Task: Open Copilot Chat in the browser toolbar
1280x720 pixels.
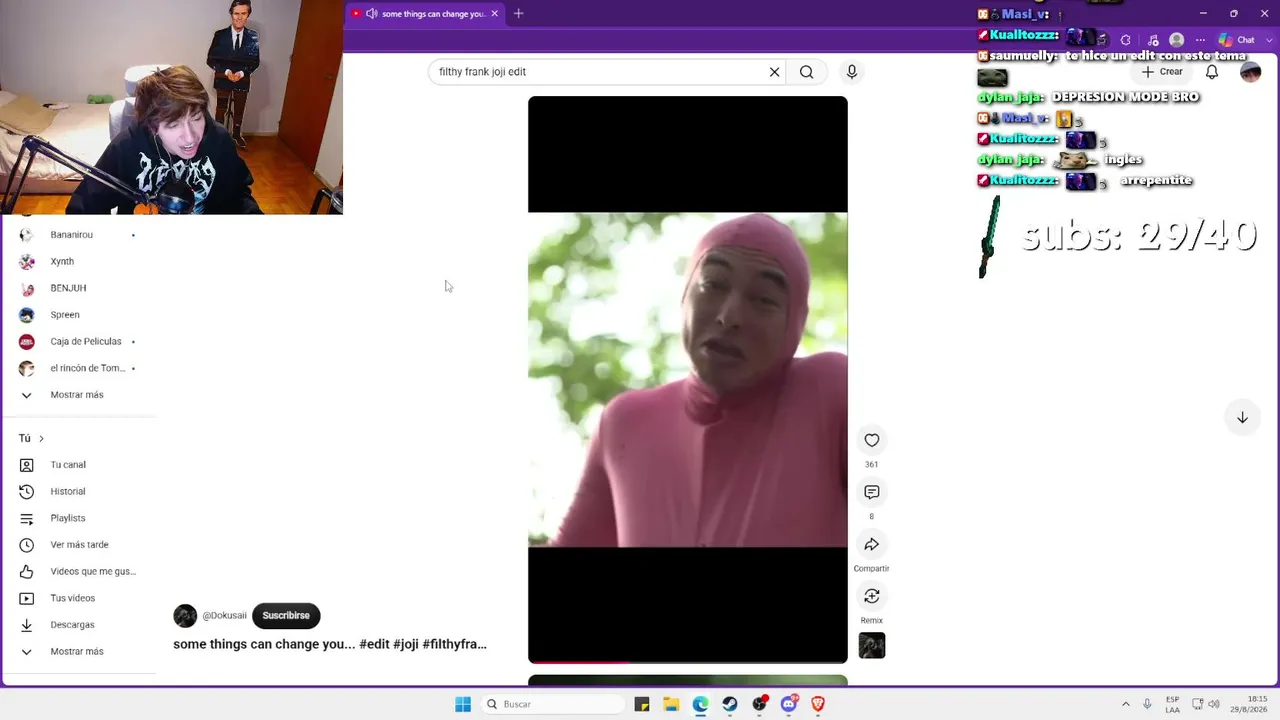Action: [1236, 40]
